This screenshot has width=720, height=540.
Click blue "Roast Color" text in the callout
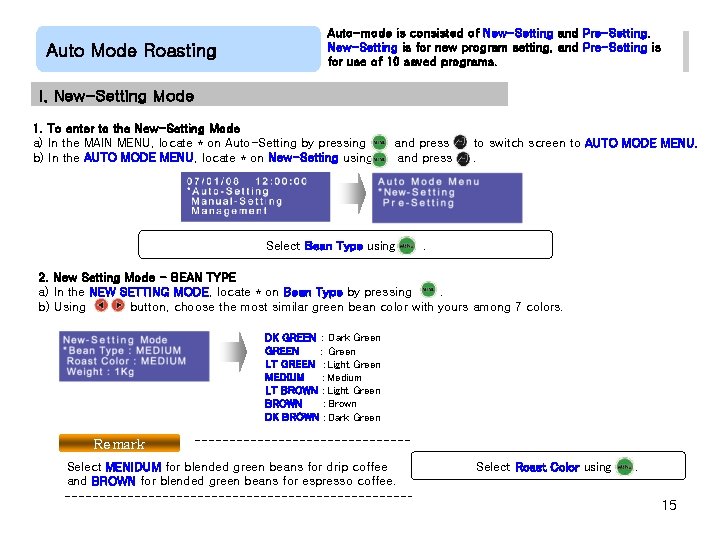click(x=547, y=467)
